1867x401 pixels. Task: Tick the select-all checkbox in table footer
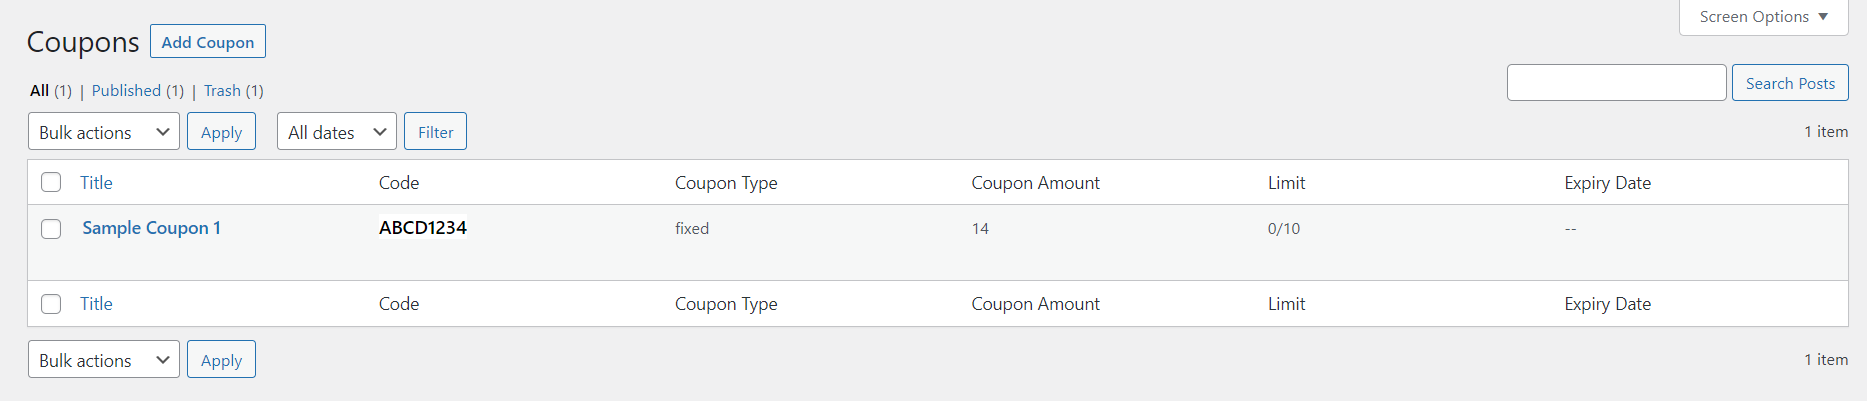tap(51, 304)
